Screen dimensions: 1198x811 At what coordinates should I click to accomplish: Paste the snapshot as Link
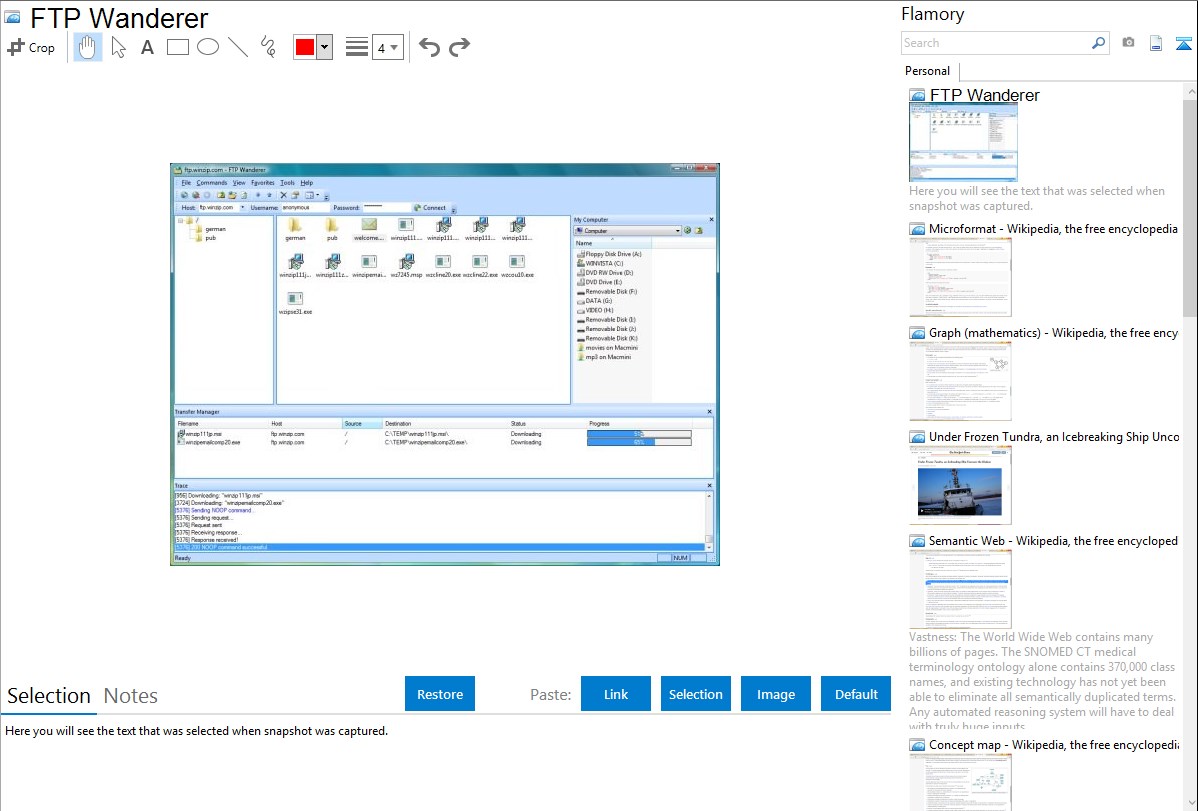tap(616, 694)
